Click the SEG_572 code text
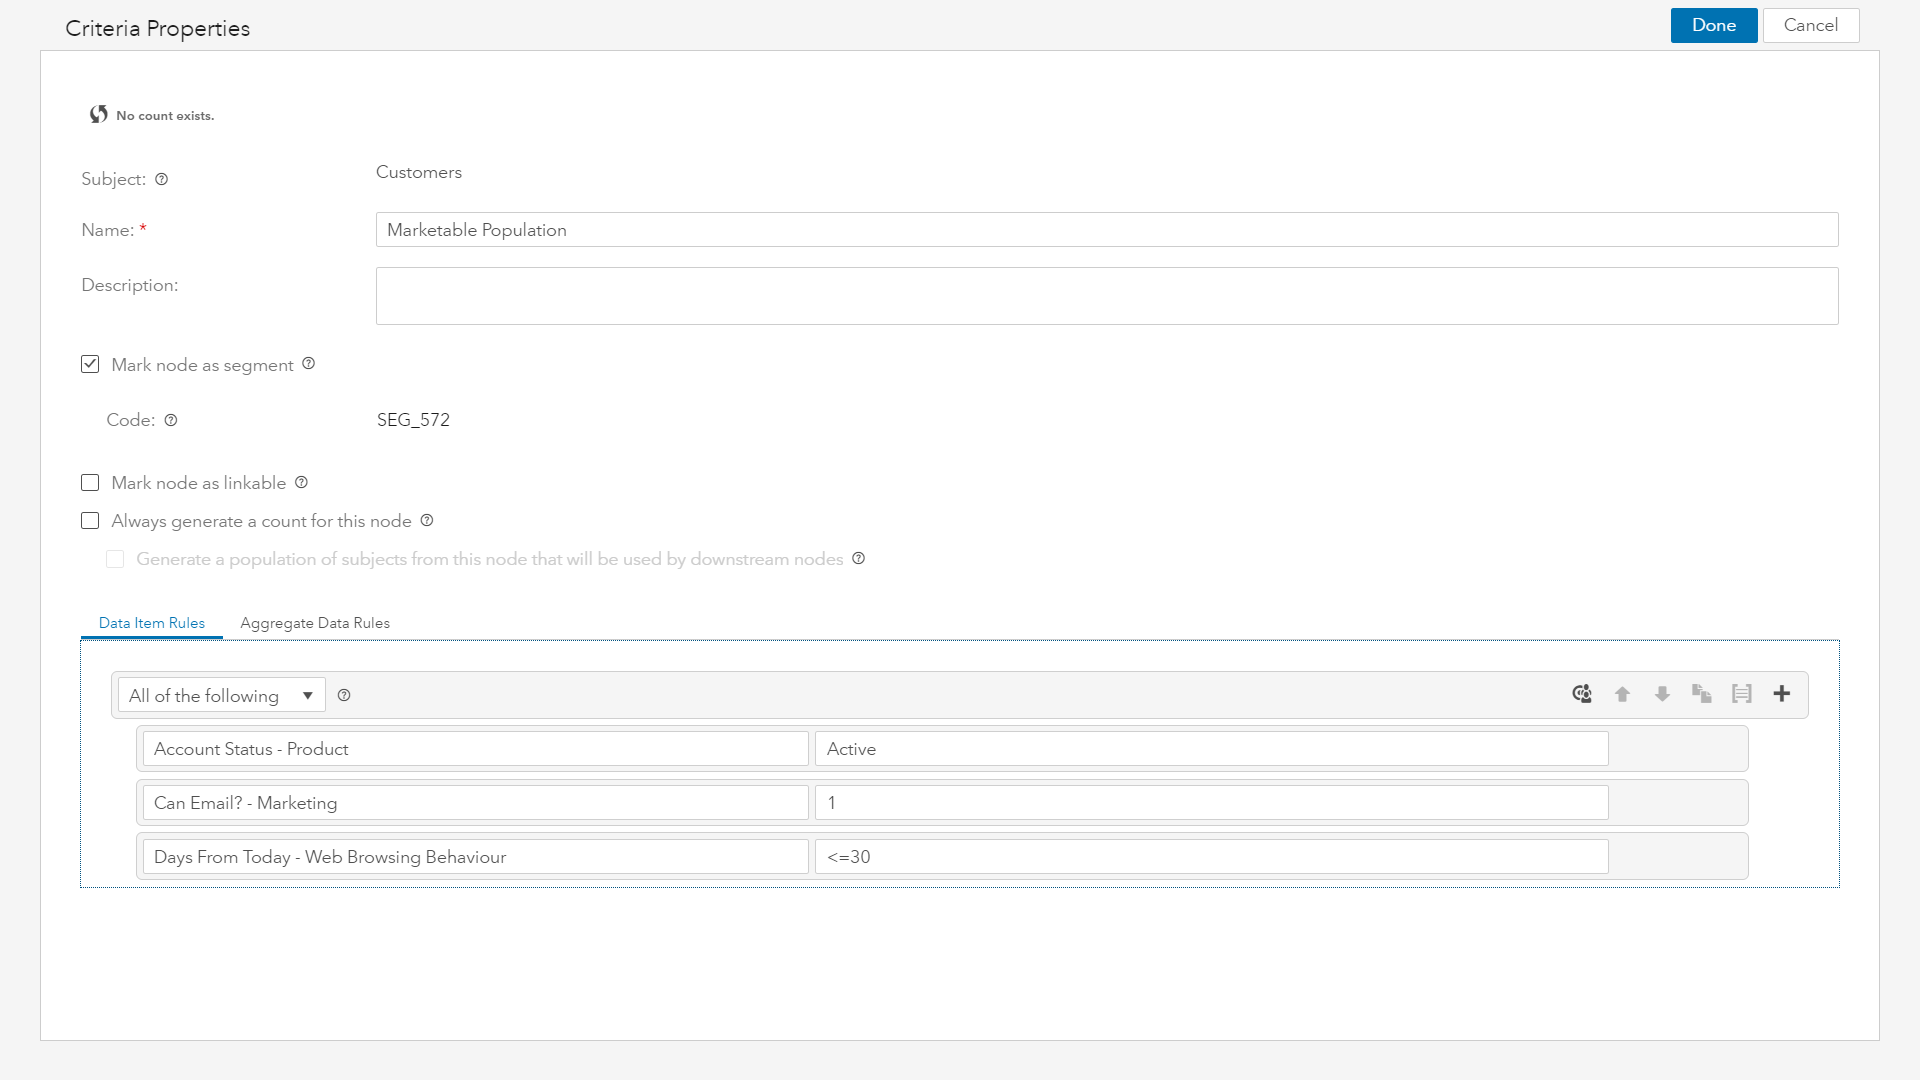This screenshot has width=1920, height=1080. click(x=413, y=420)
